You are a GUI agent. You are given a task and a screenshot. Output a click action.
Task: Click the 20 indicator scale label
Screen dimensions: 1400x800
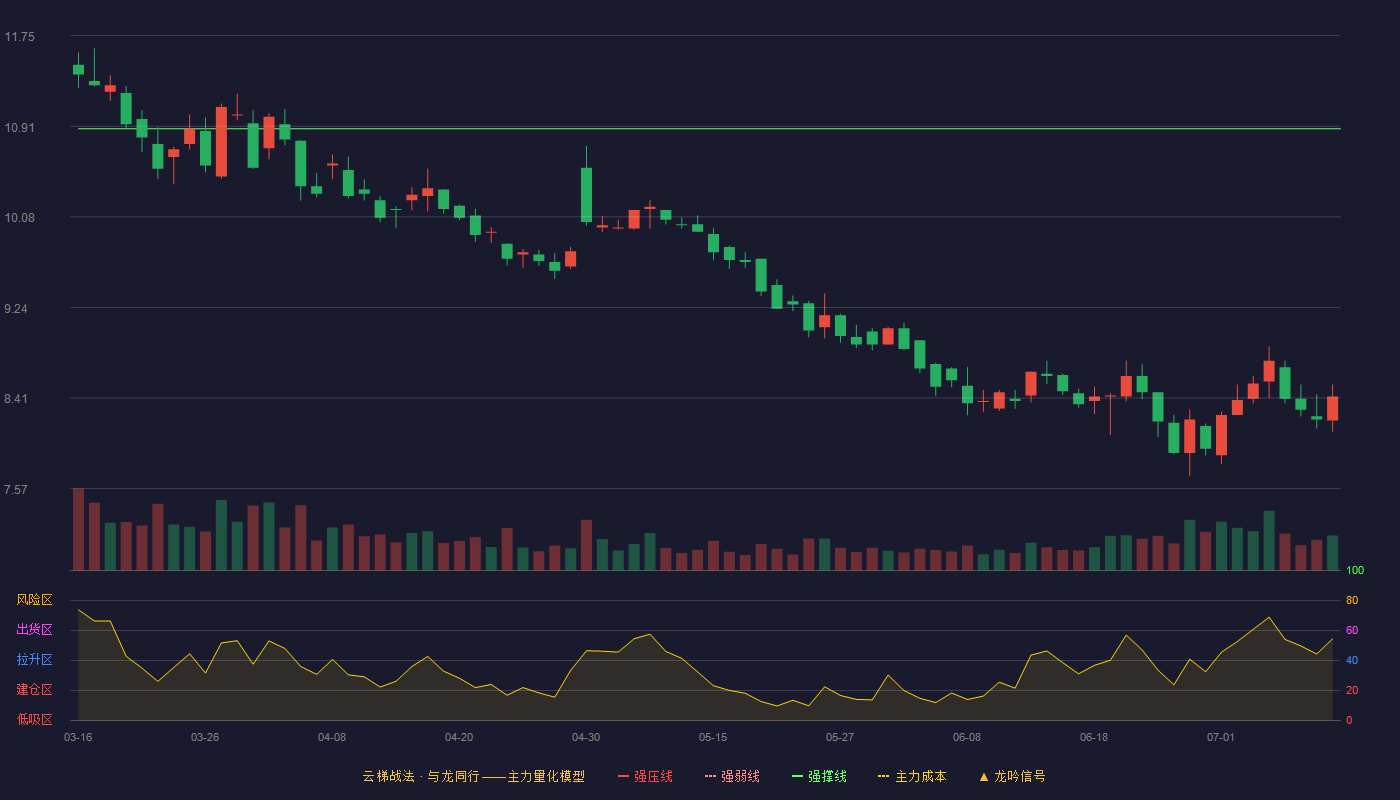pos(1352,691)
